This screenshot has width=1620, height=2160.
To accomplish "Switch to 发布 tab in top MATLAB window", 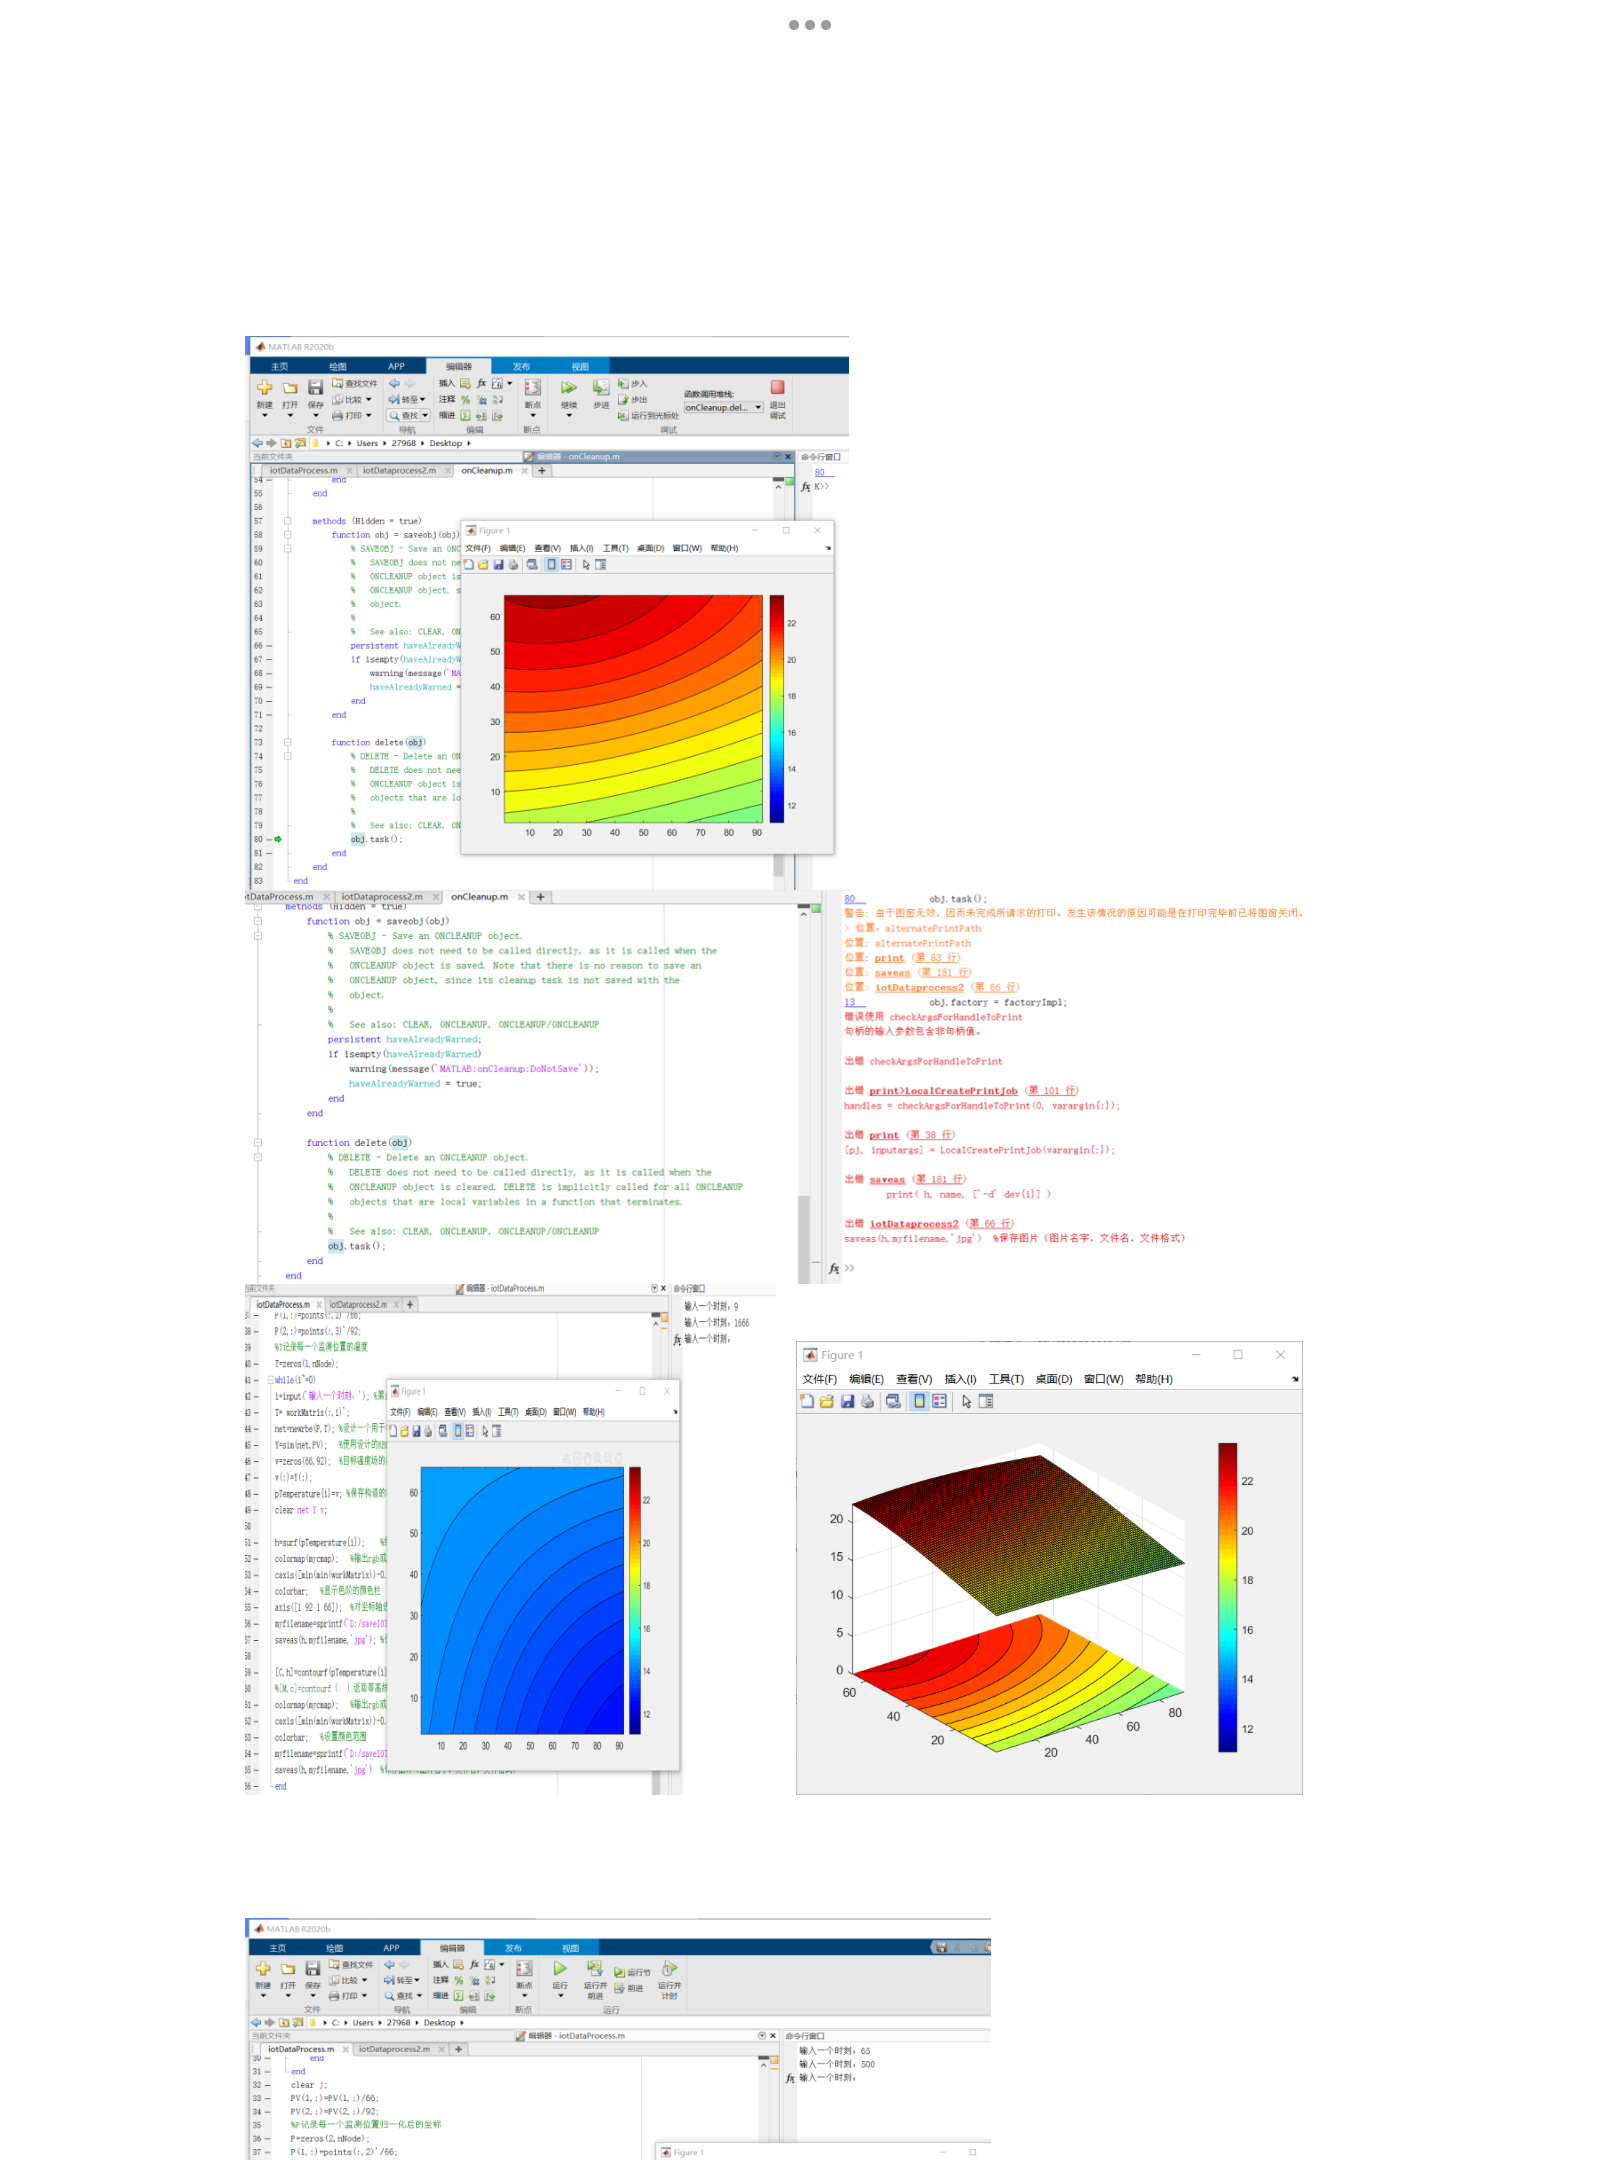I will [521, 367].
